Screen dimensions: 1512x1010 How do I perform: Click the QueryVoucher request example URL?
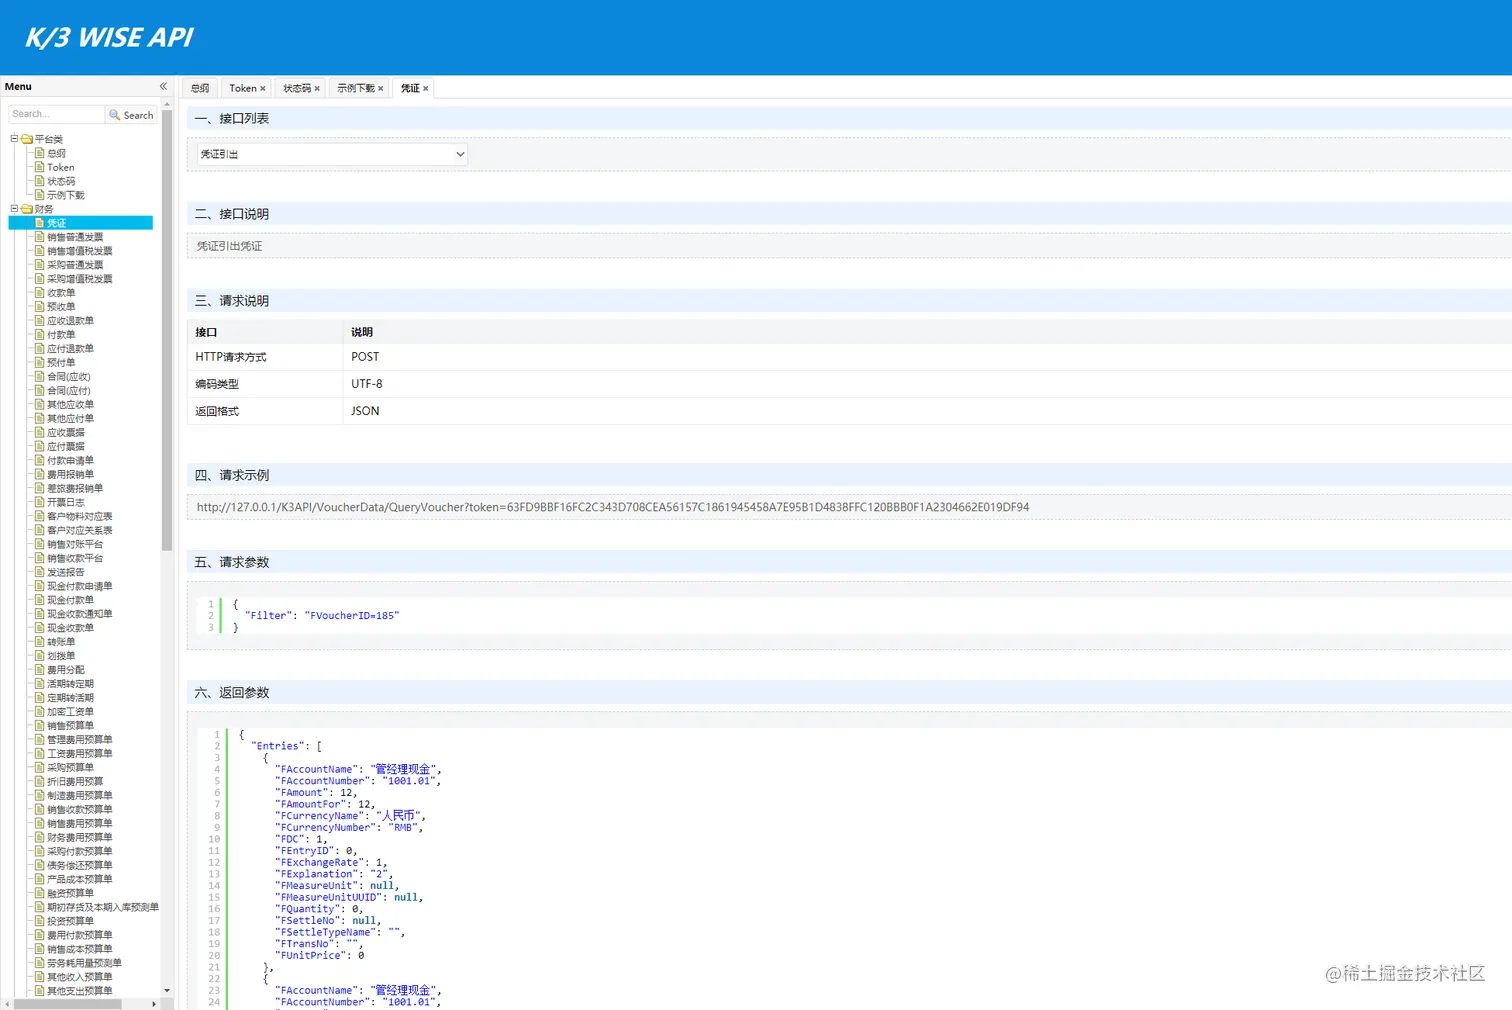[x=612, y=507]
